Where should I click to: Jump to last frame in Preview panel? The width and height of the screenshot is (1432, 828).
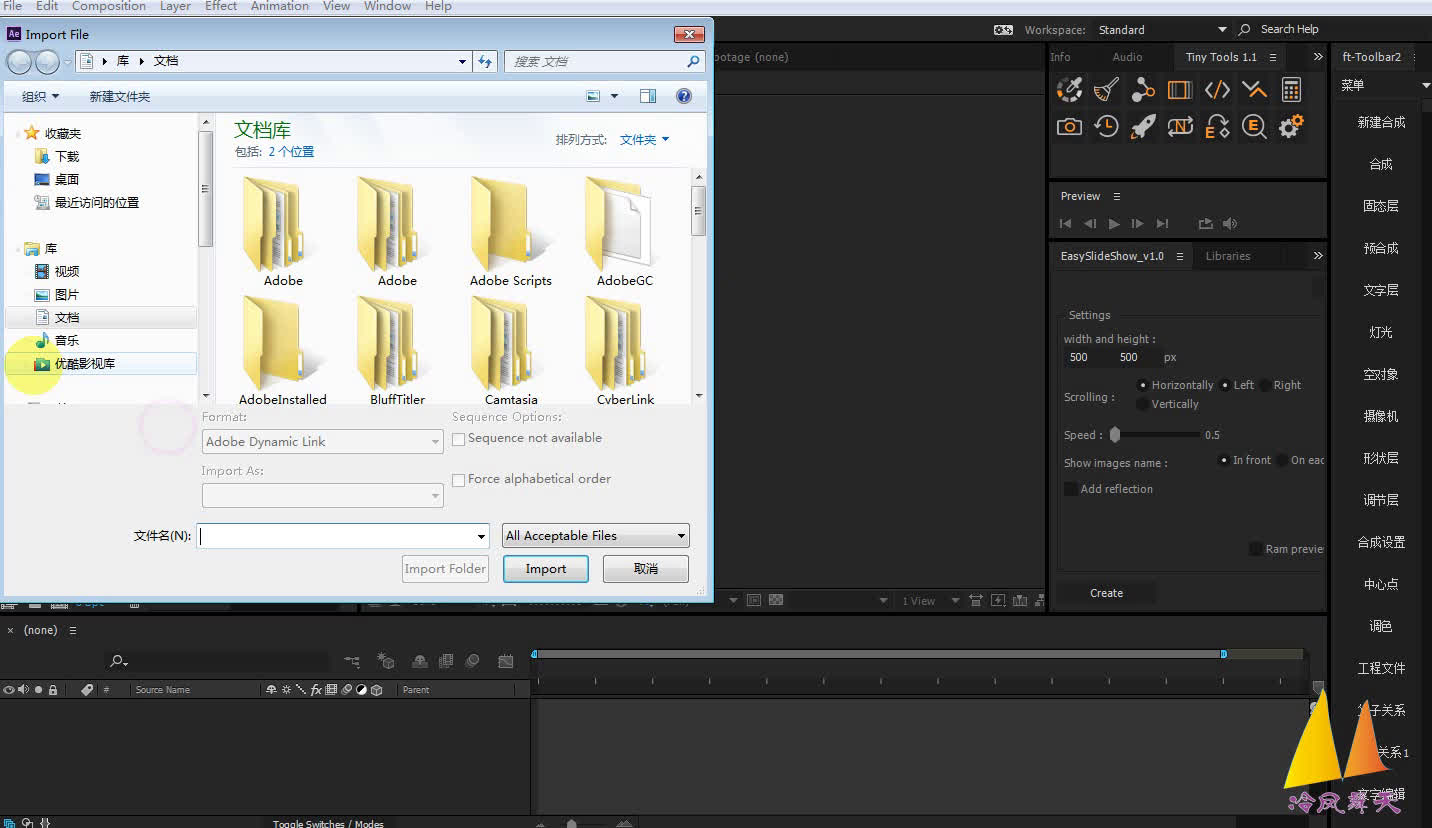(1162, 224)
